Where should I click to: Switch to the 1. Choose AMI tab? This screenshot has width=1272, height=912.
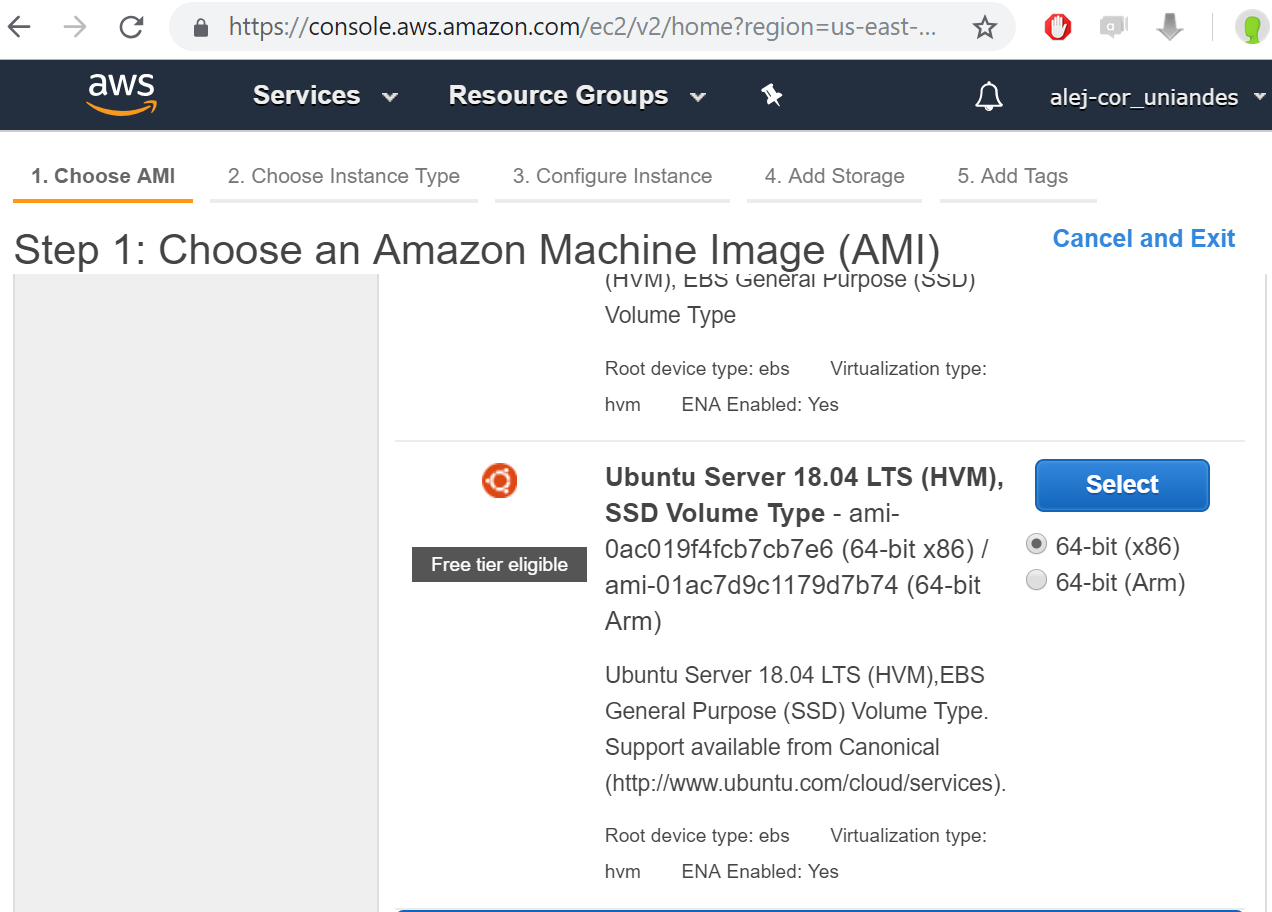pos(103,177)
